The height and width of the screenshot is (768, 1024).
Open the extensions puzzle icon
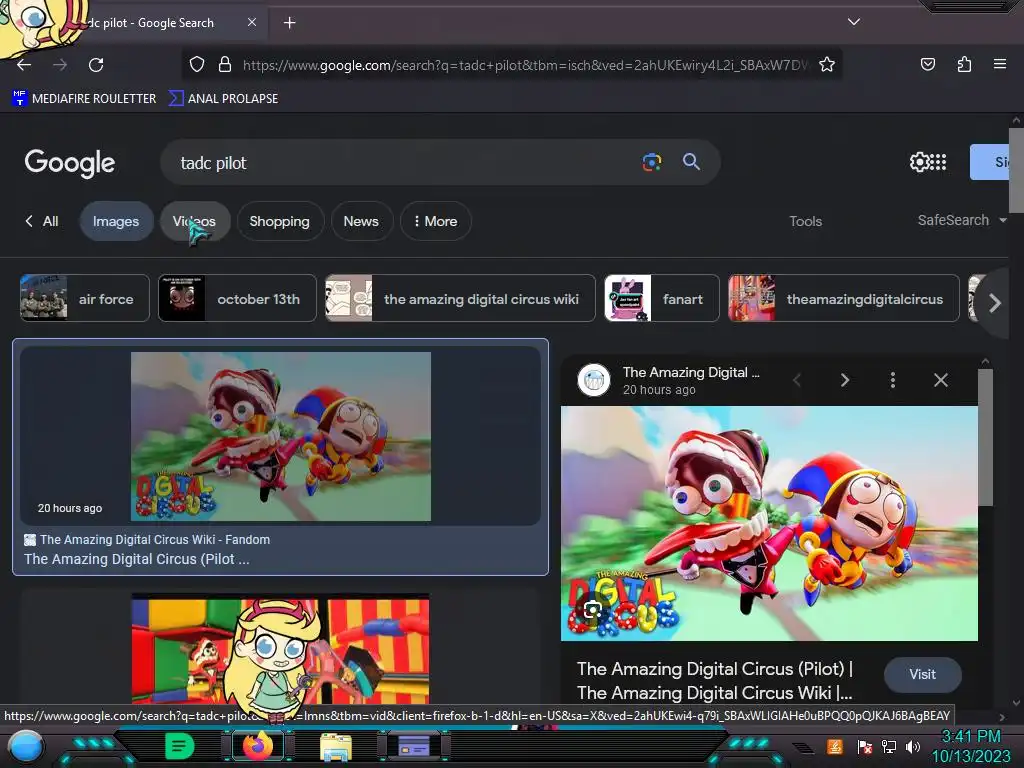click(964, 64)
